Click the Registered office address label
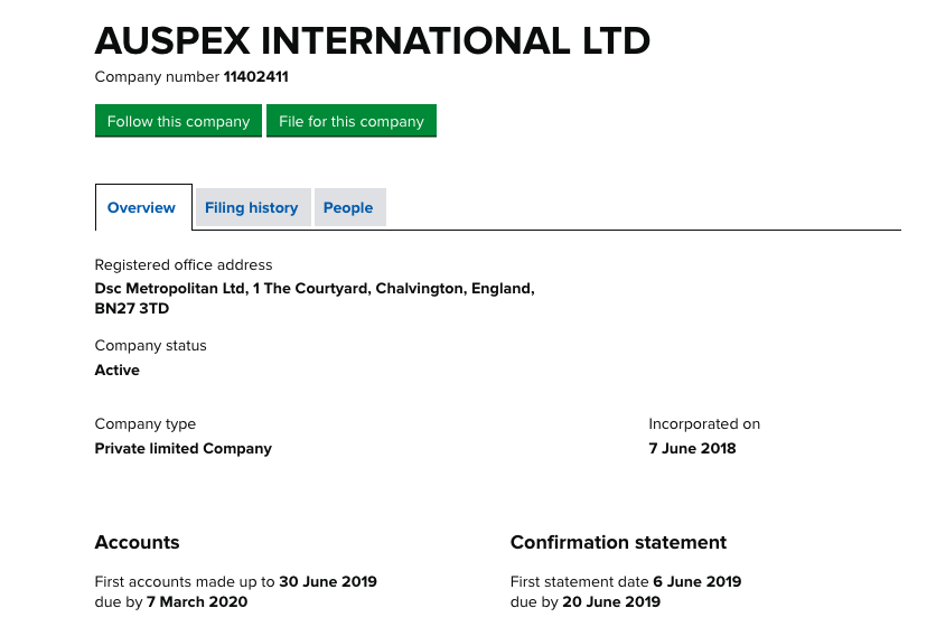 coord(183,264)
